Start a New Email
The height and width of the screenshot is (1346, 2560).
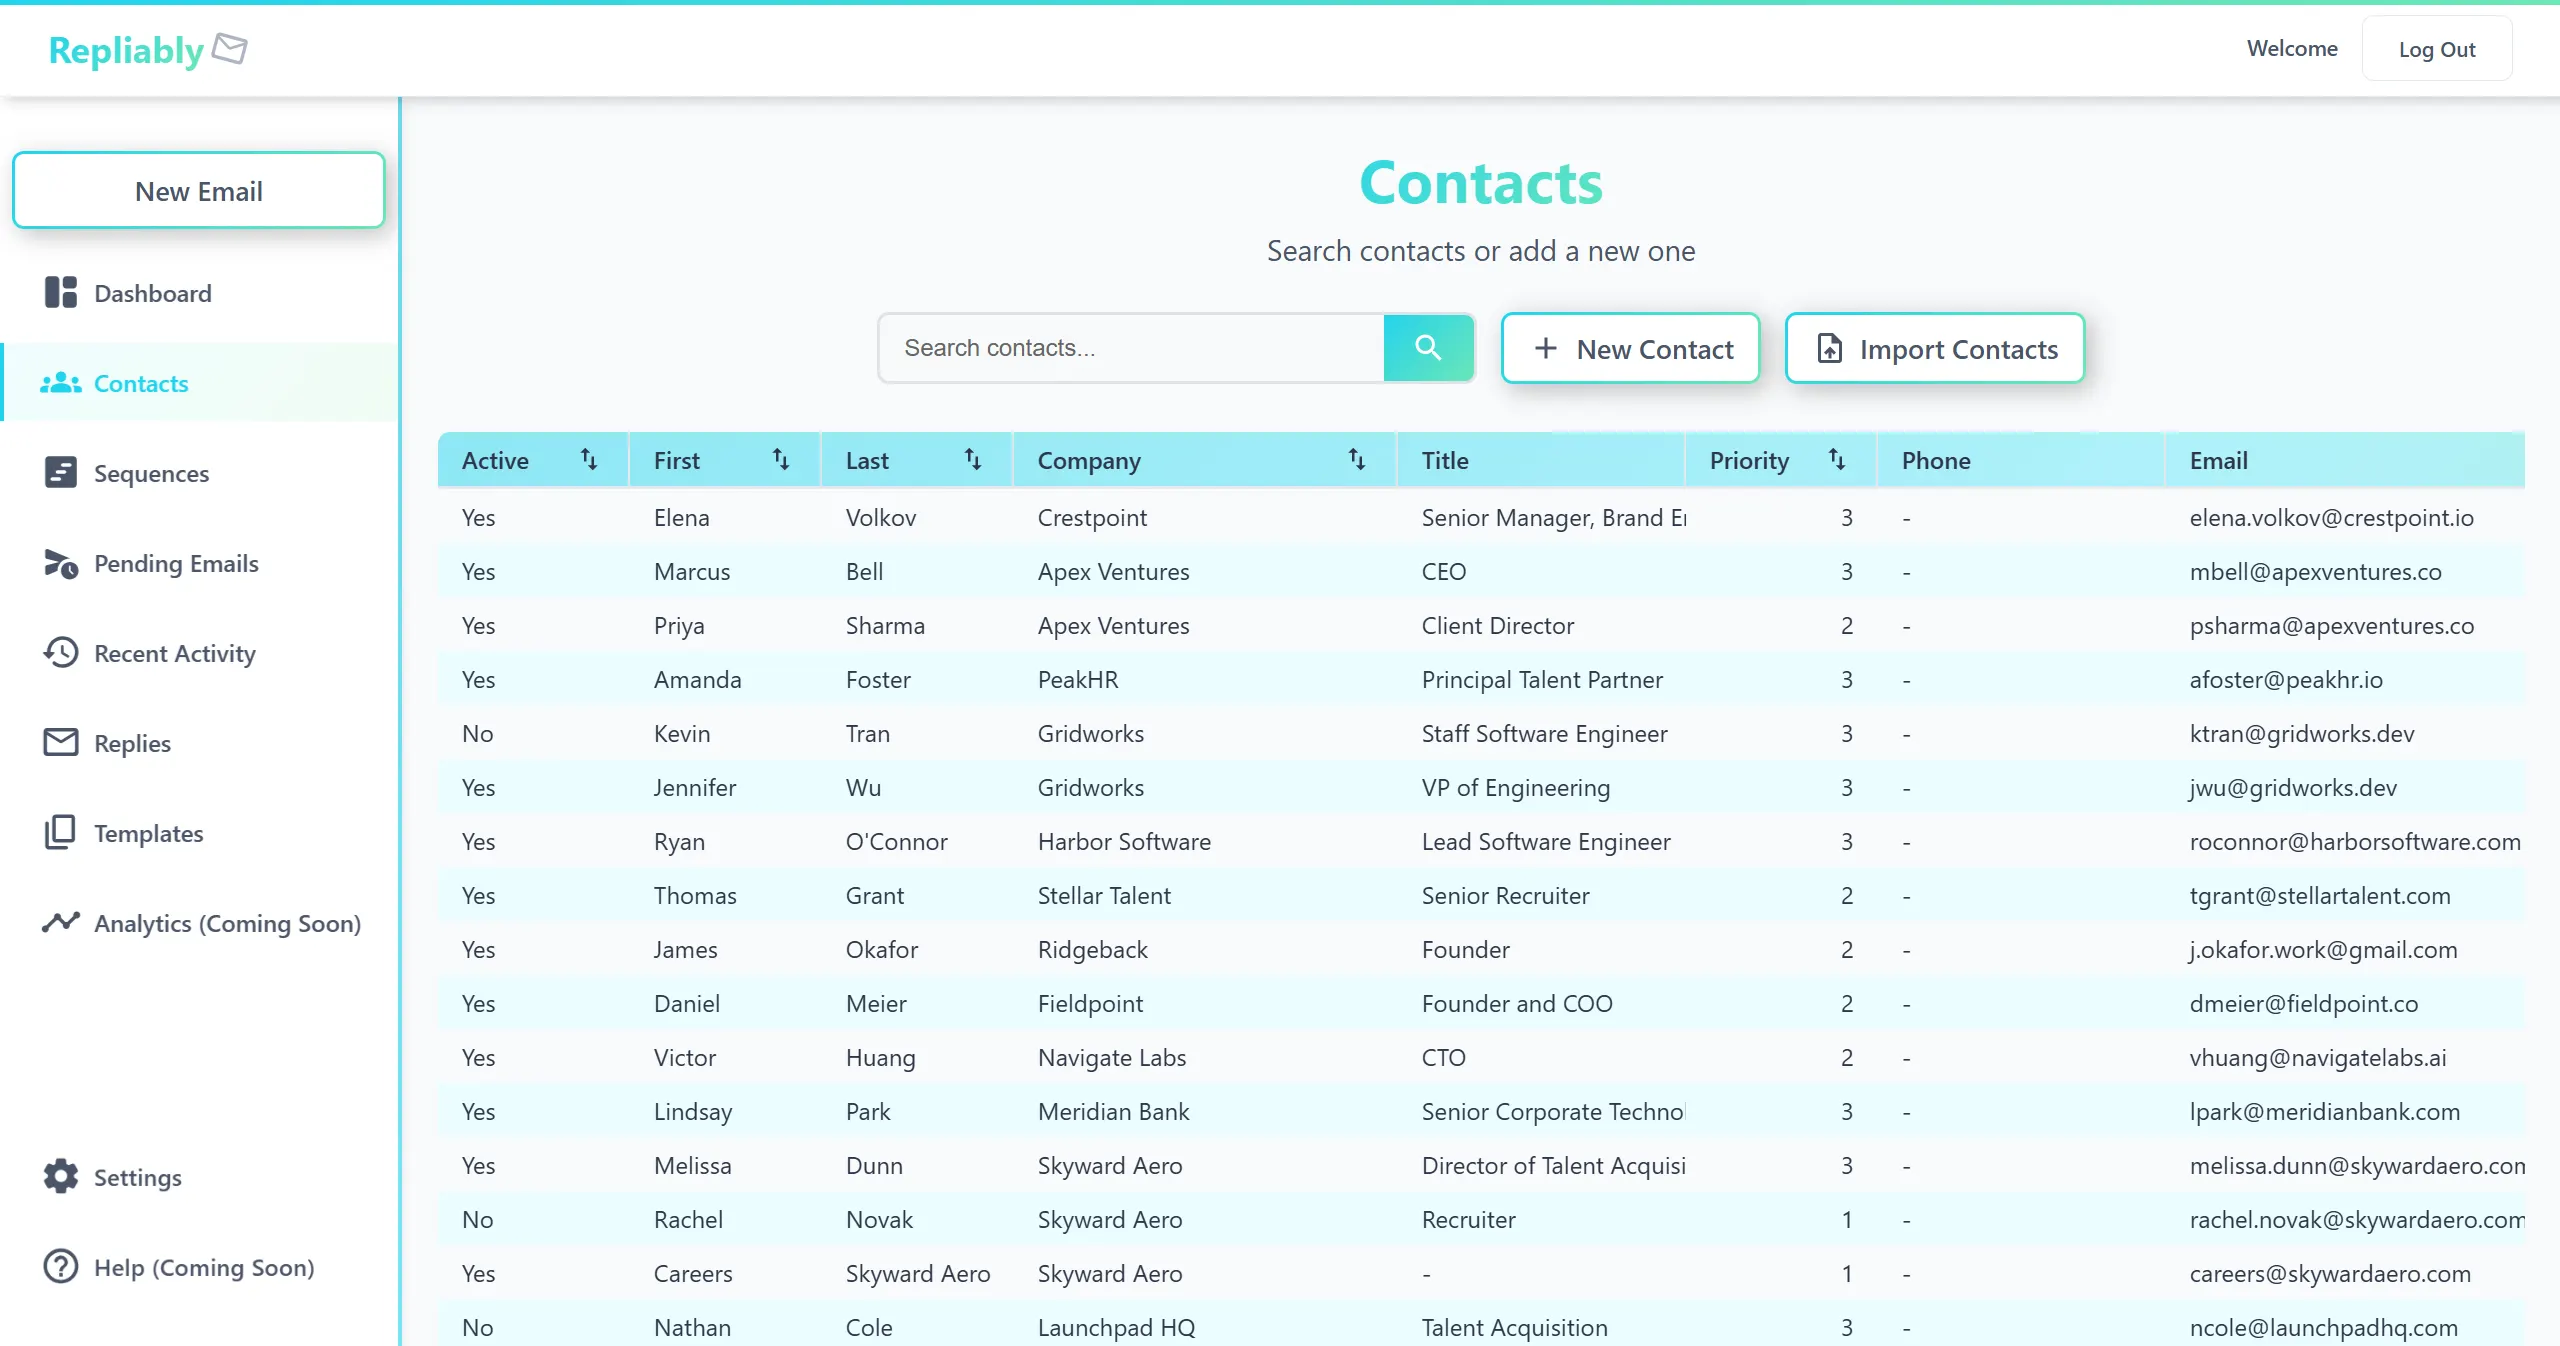[198, 190]
